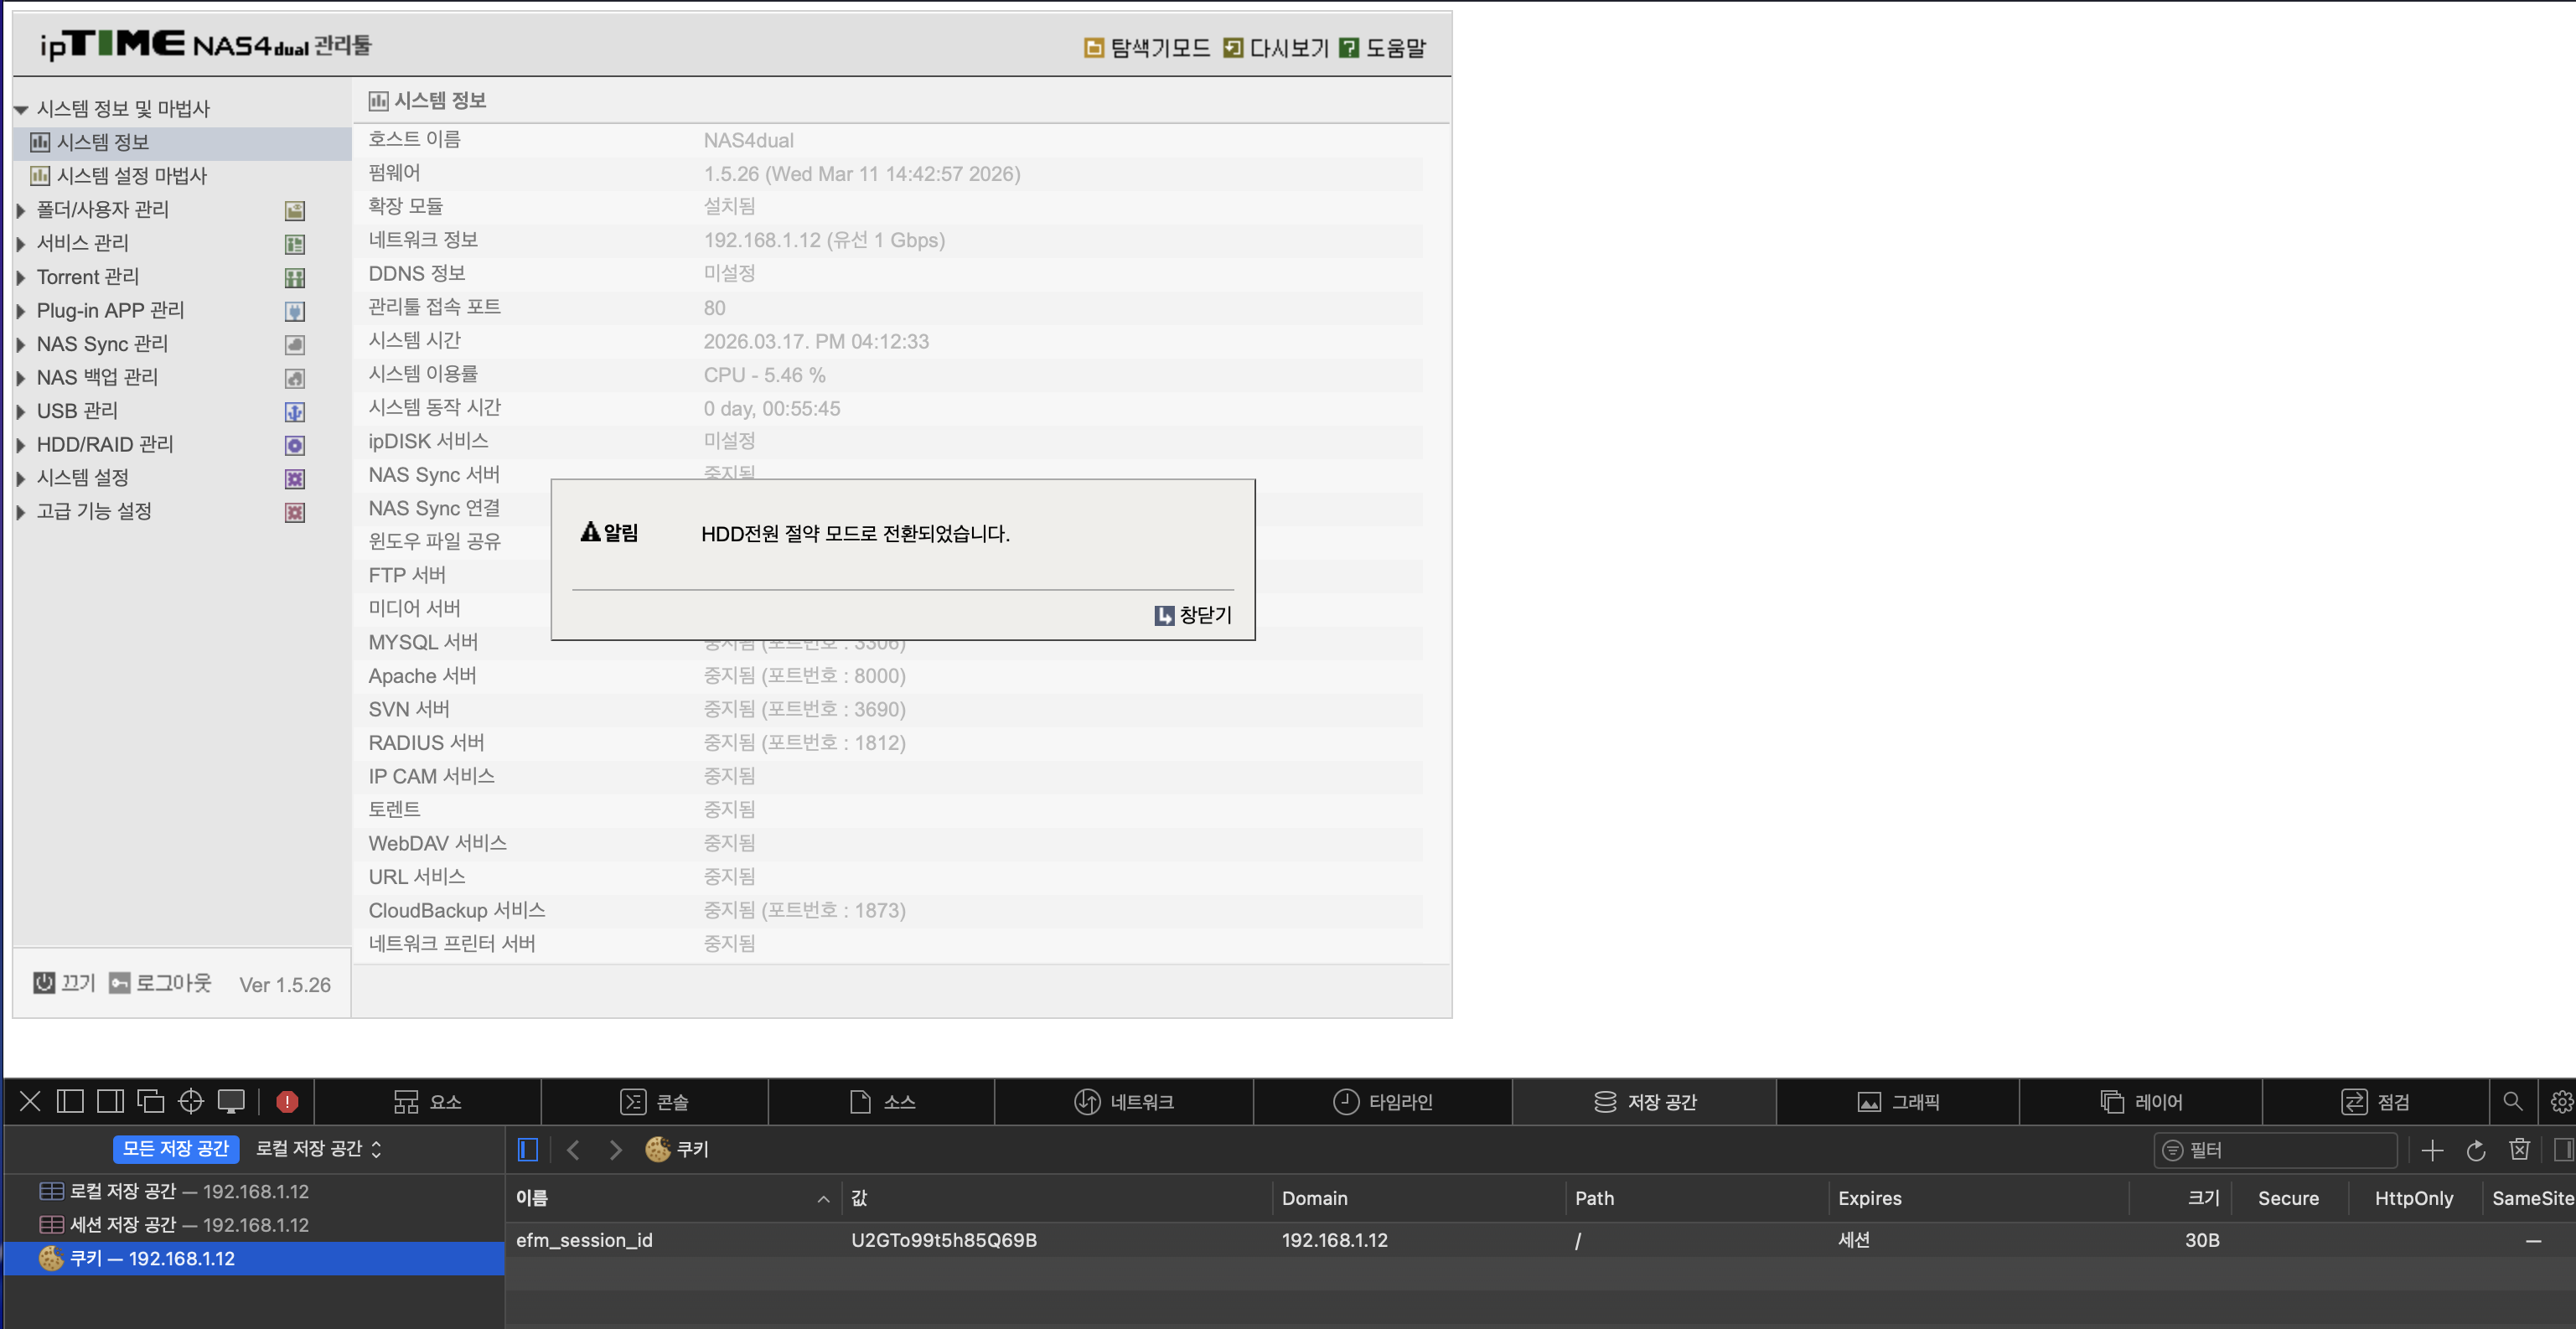Switch to the 저장 공간 tab
The image size is (2576, 1329).
point(1645,1101)
